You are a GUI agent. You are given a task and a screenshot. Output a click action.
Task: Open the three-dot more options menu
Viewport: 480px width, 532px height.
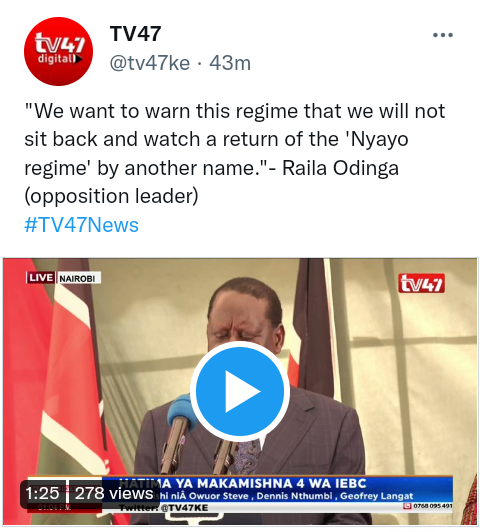[x=443, y=35]
